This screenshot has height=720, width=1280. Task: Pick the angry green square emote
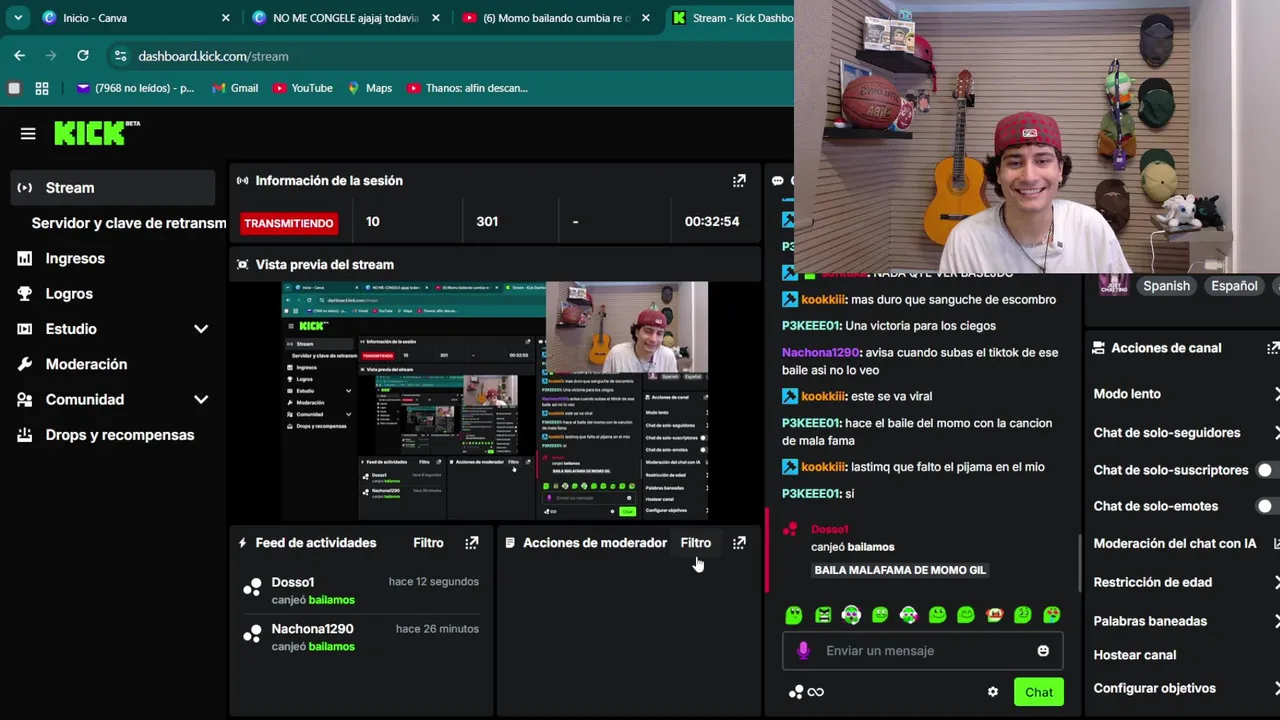[x=823, y=615]
